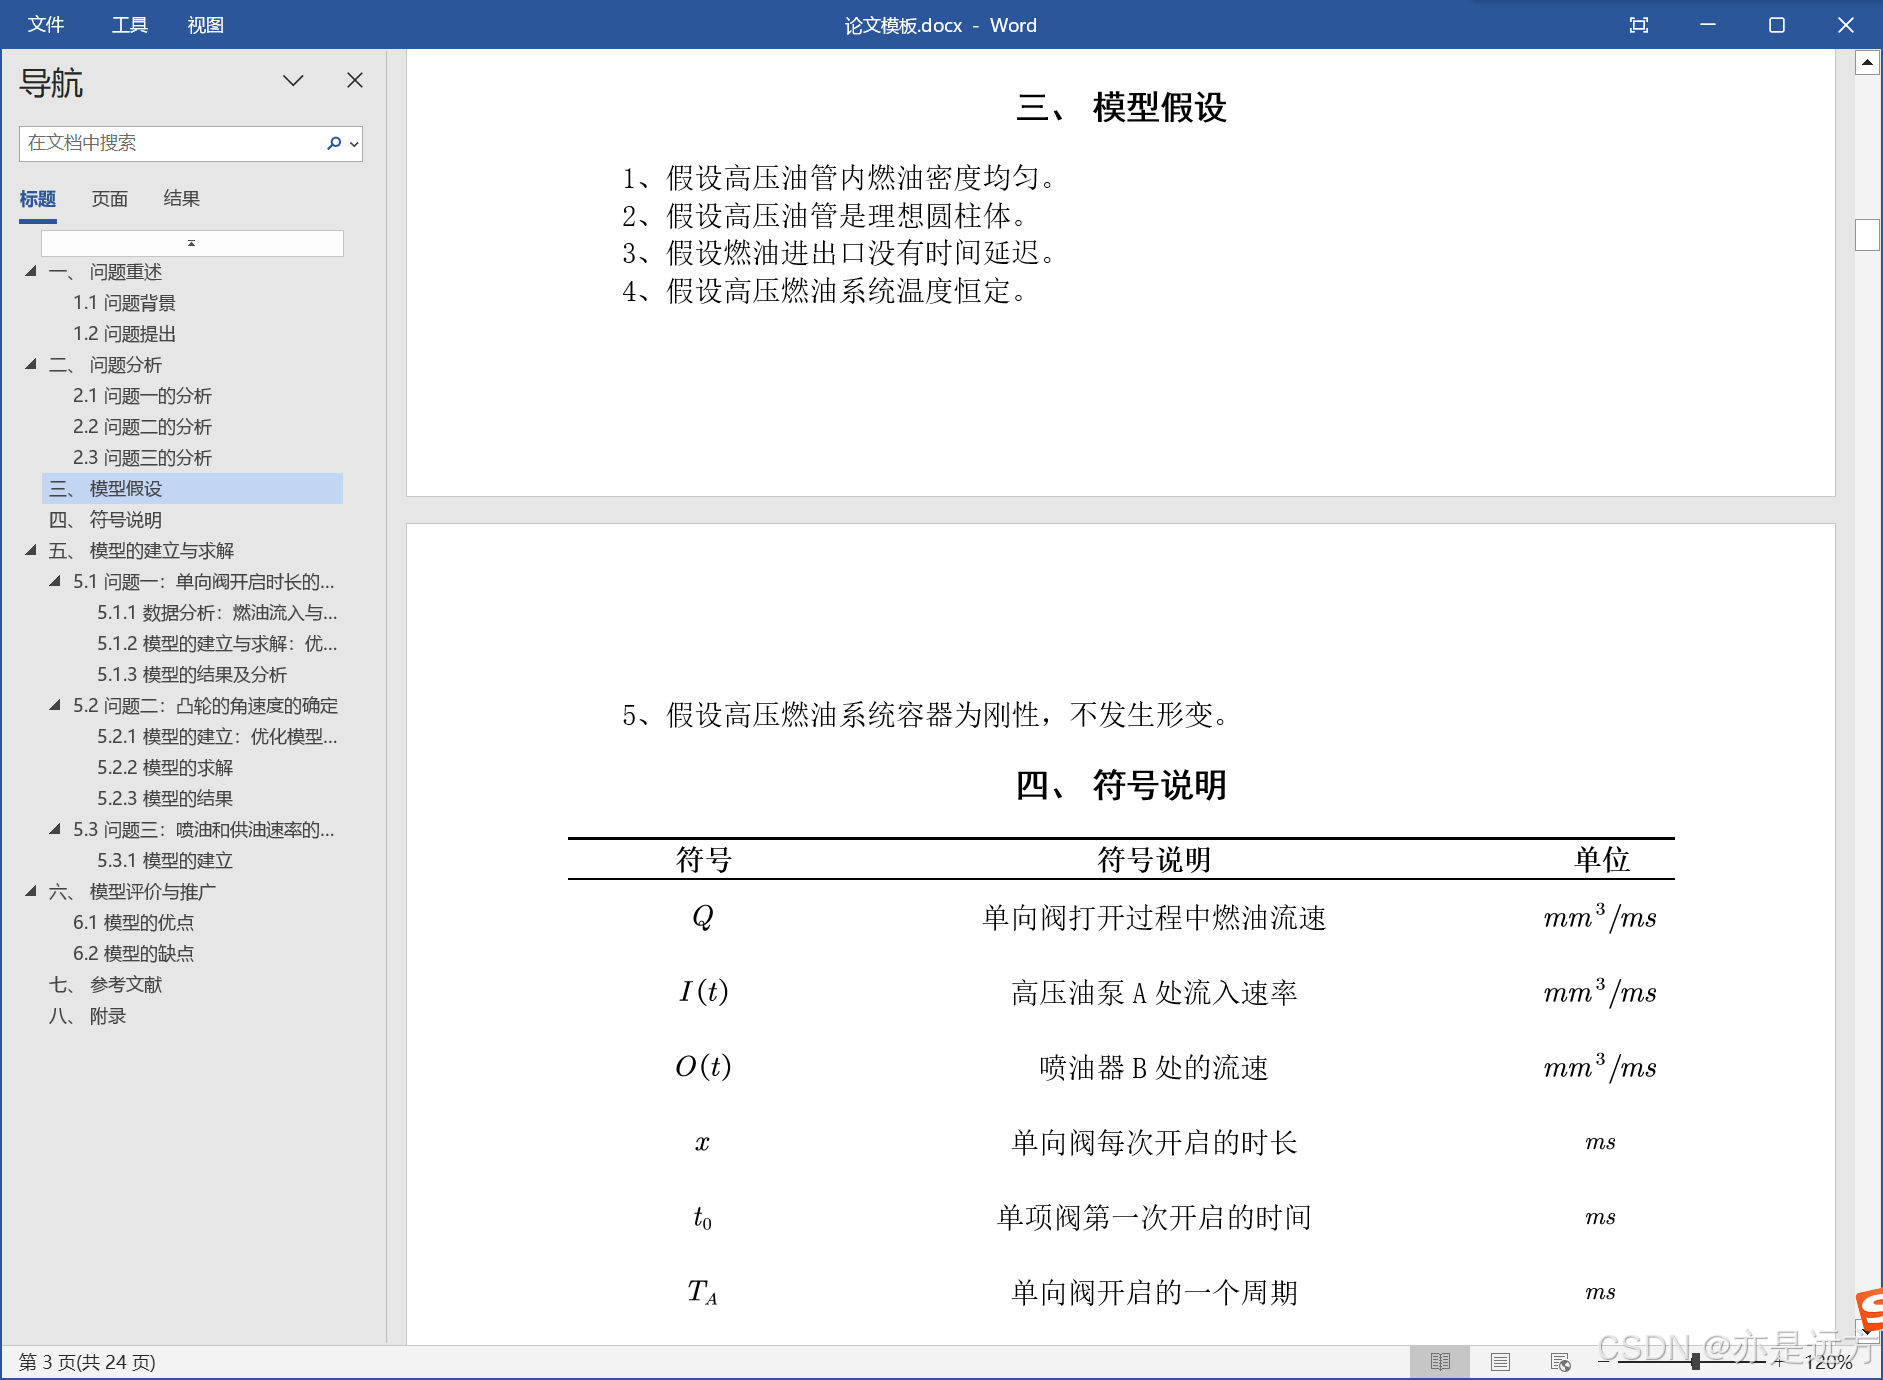
Task: Click the vertical scrollbar thumb
Action: click(x=1867, y=235)
